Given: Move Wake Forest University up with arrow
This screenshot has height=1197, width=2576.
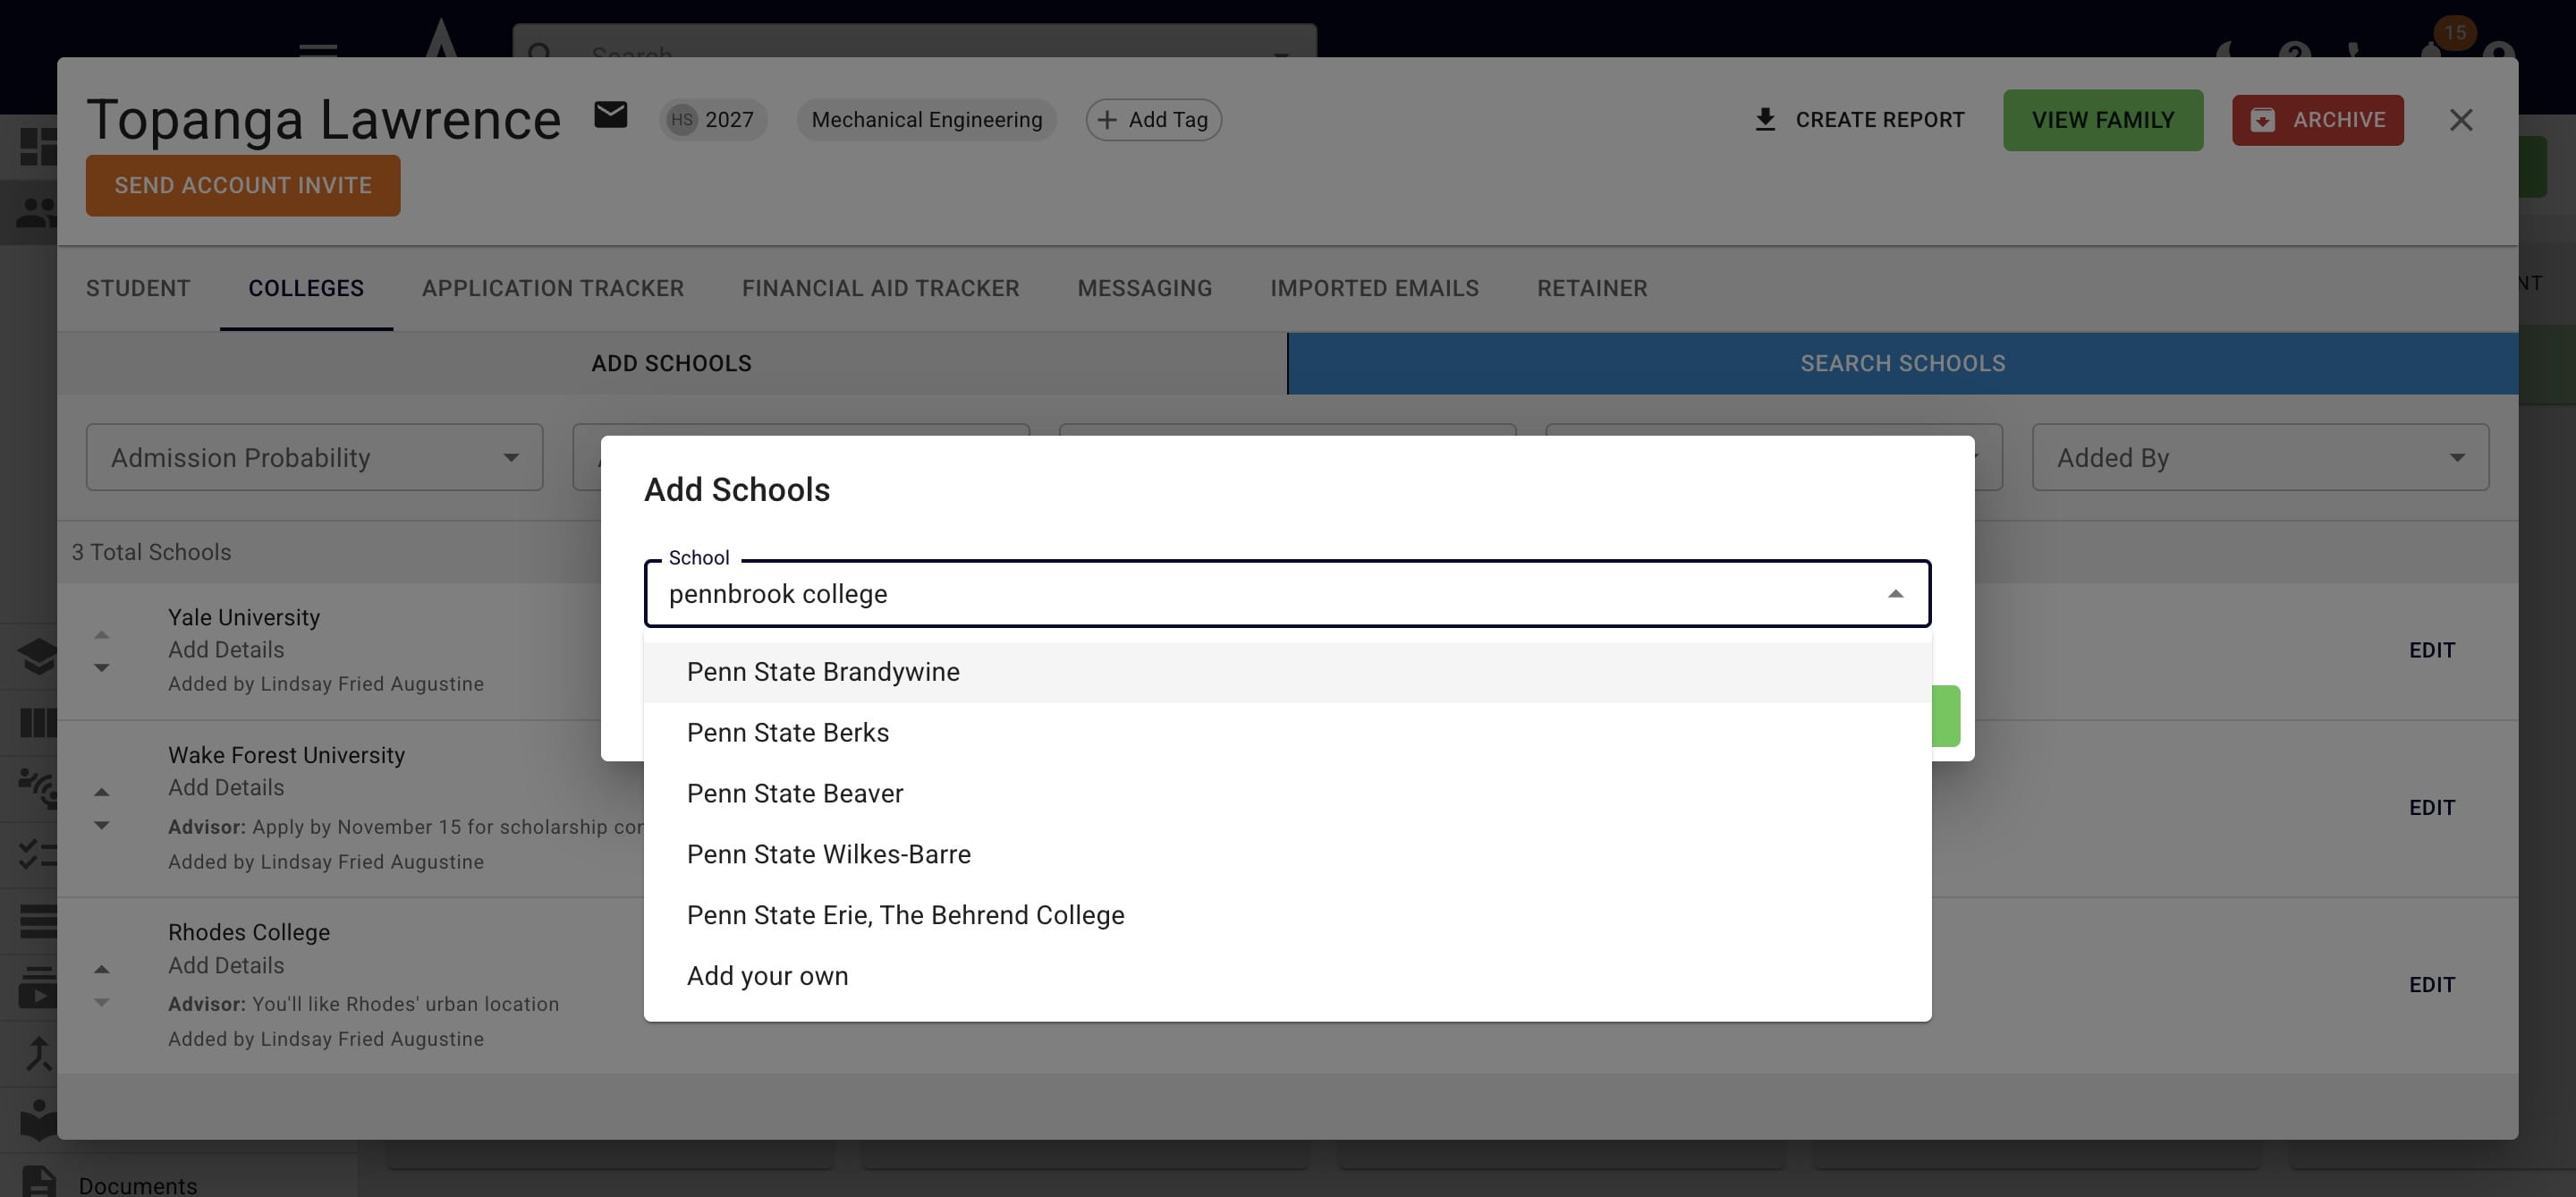Looking at the screenshot, I should pos(101,792).
